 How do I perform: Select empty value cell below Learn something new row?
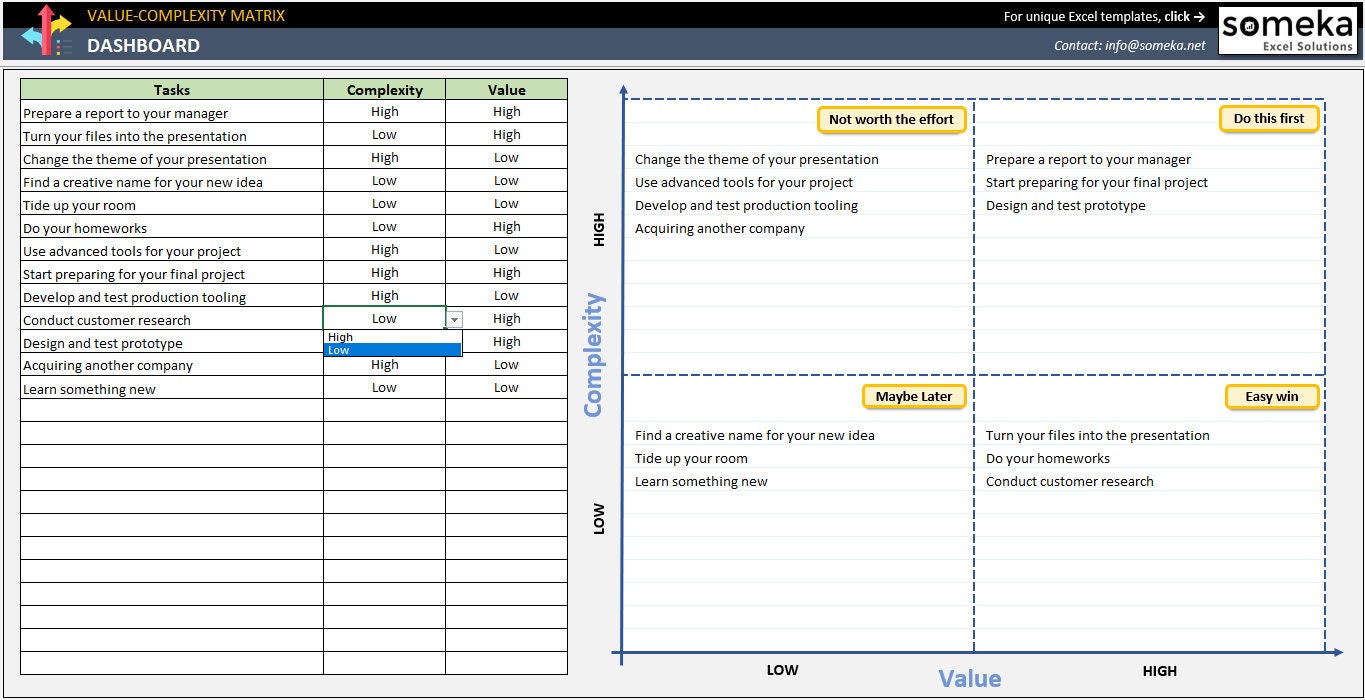pos(506,411)
